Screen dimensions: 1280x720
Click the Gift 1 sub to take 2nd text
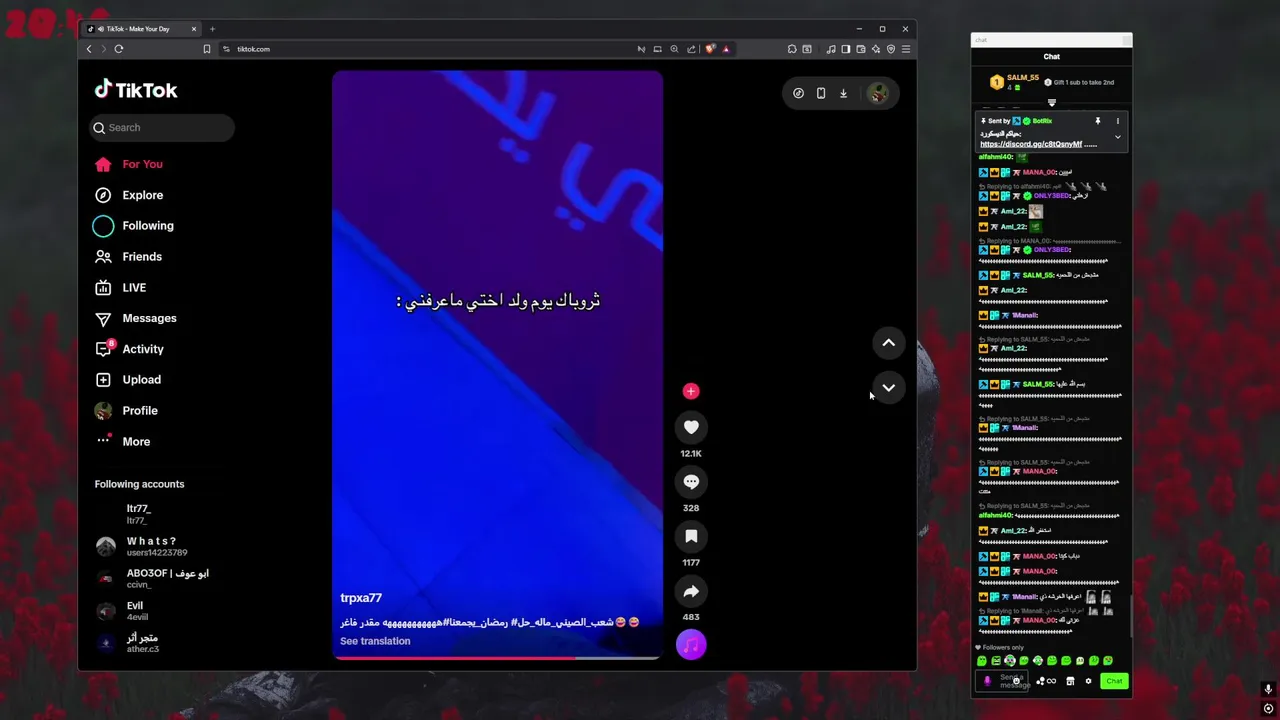click(x=1083, y=82)
